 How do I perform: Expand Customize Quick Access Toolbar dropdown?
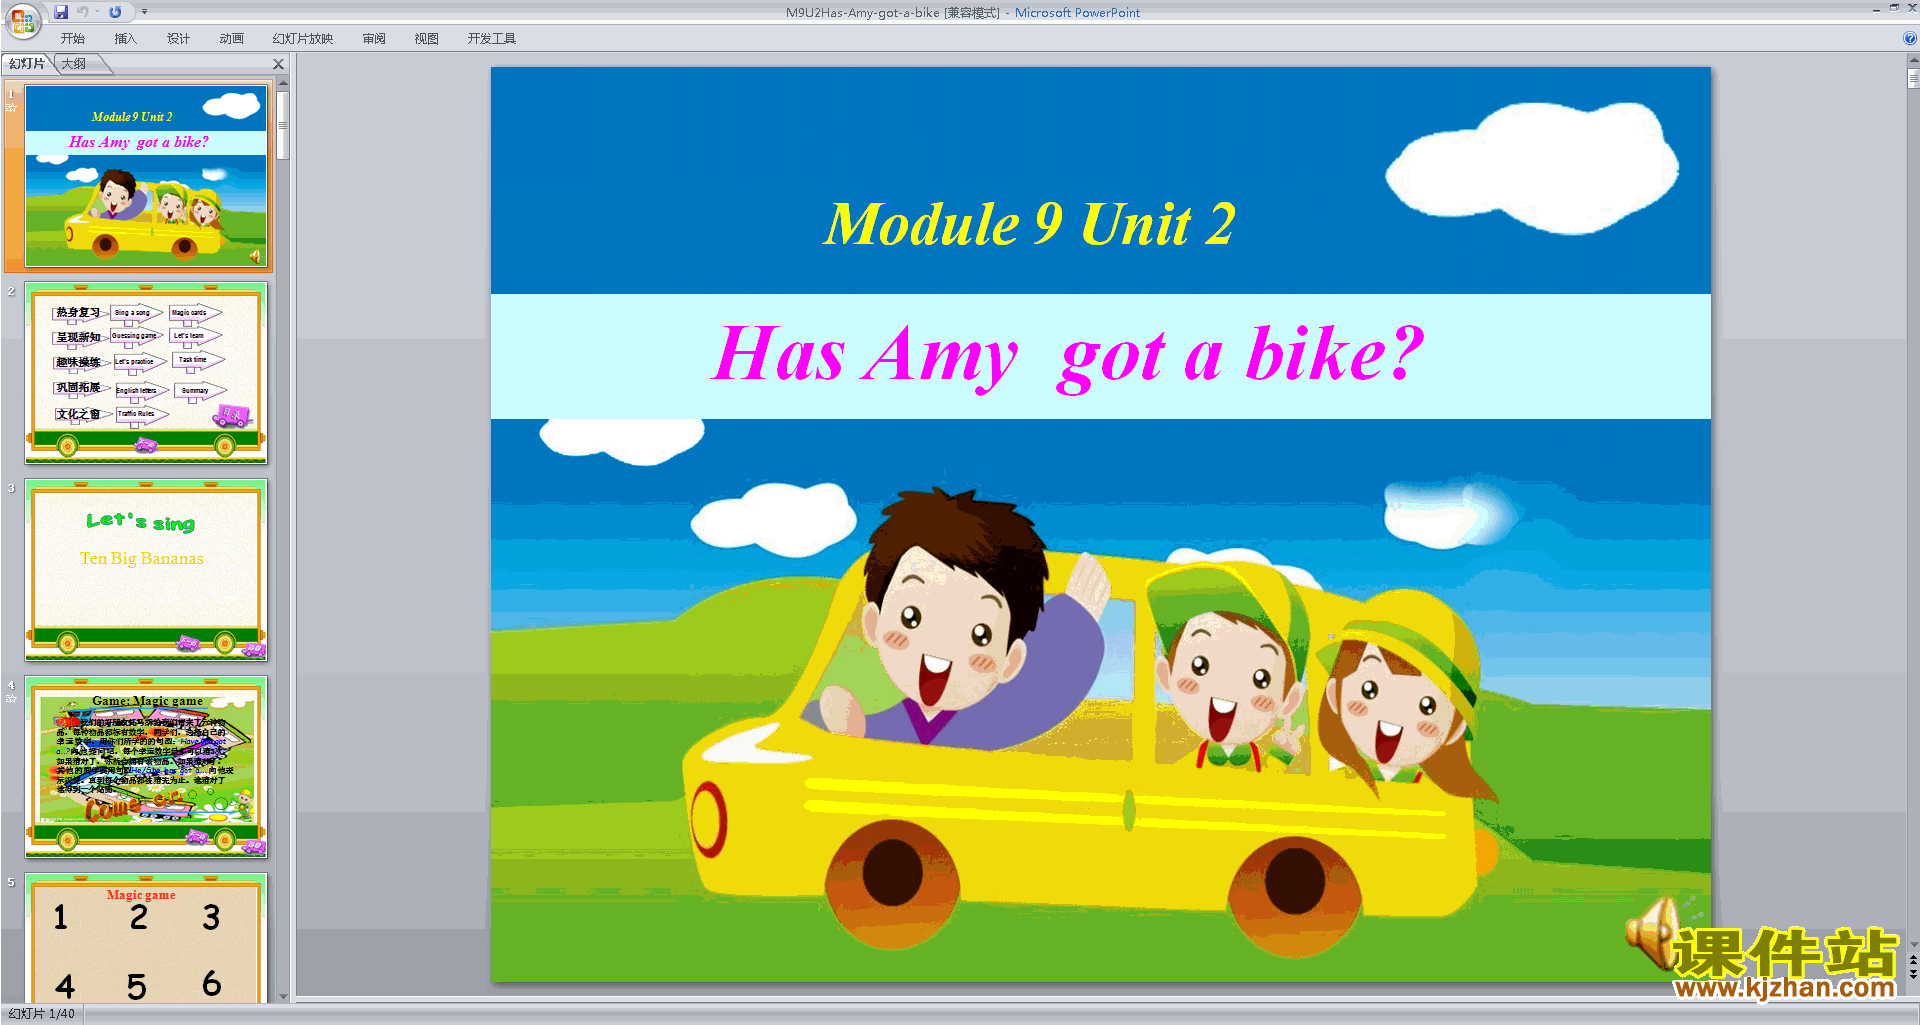144,12
